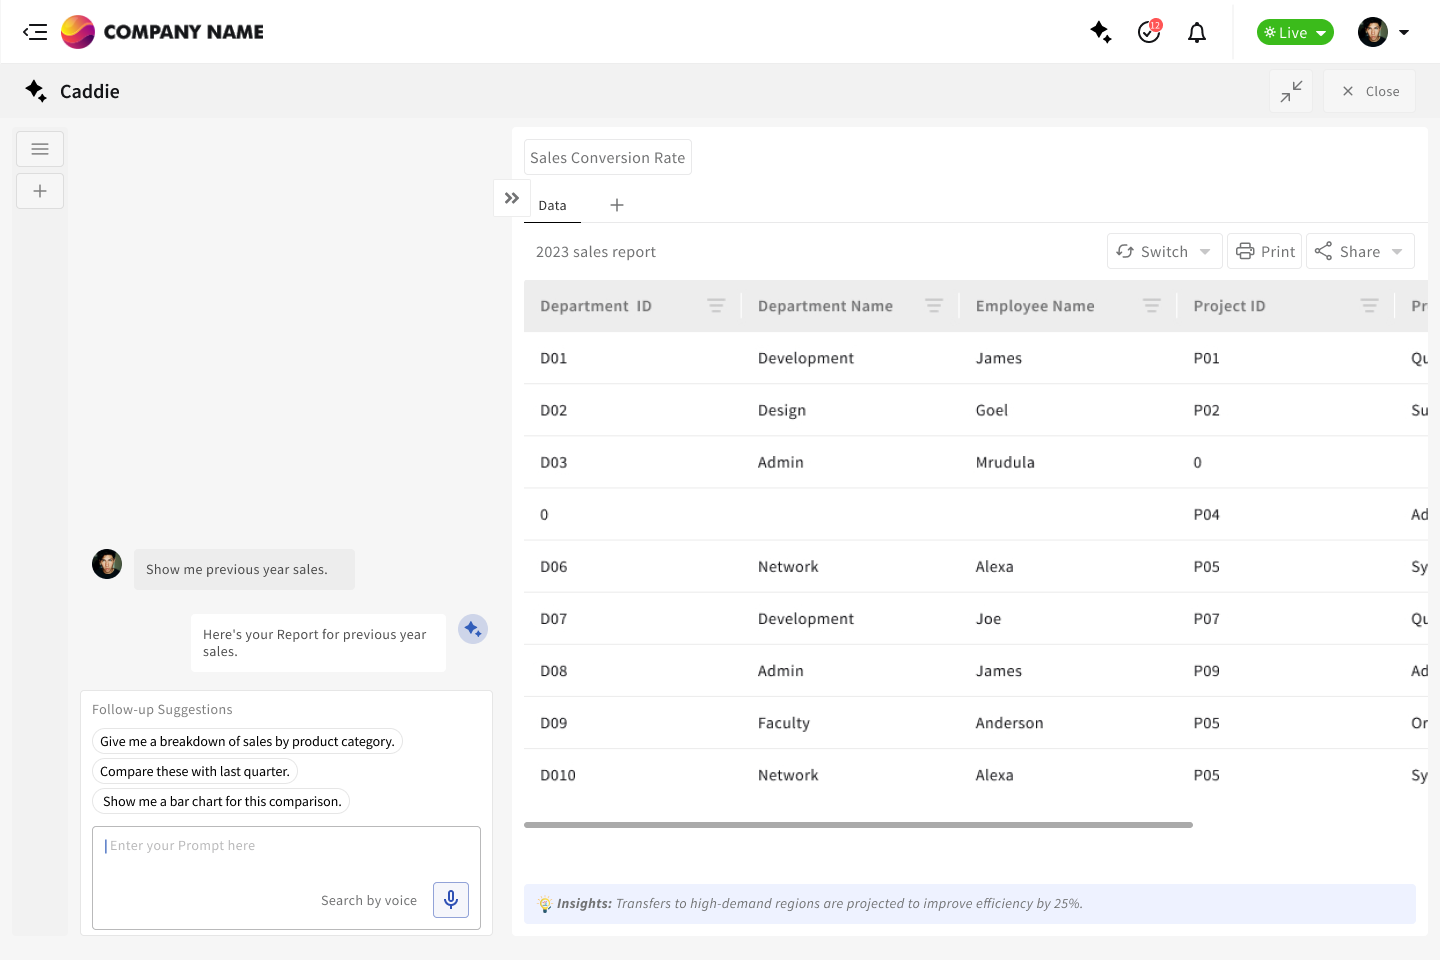This screenshot has height=960, width=1440.
Task: Add a new tab next to Data
Action: (x=617, y=205)
